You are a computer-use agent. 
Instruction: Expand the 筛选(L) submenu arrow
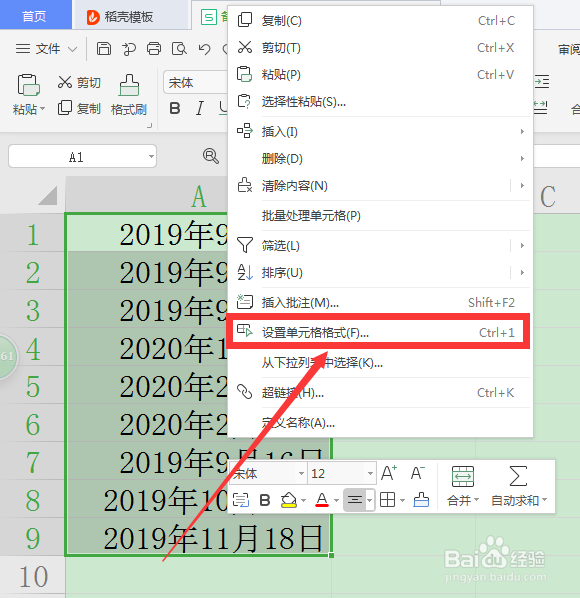click(x=522, y=246)
